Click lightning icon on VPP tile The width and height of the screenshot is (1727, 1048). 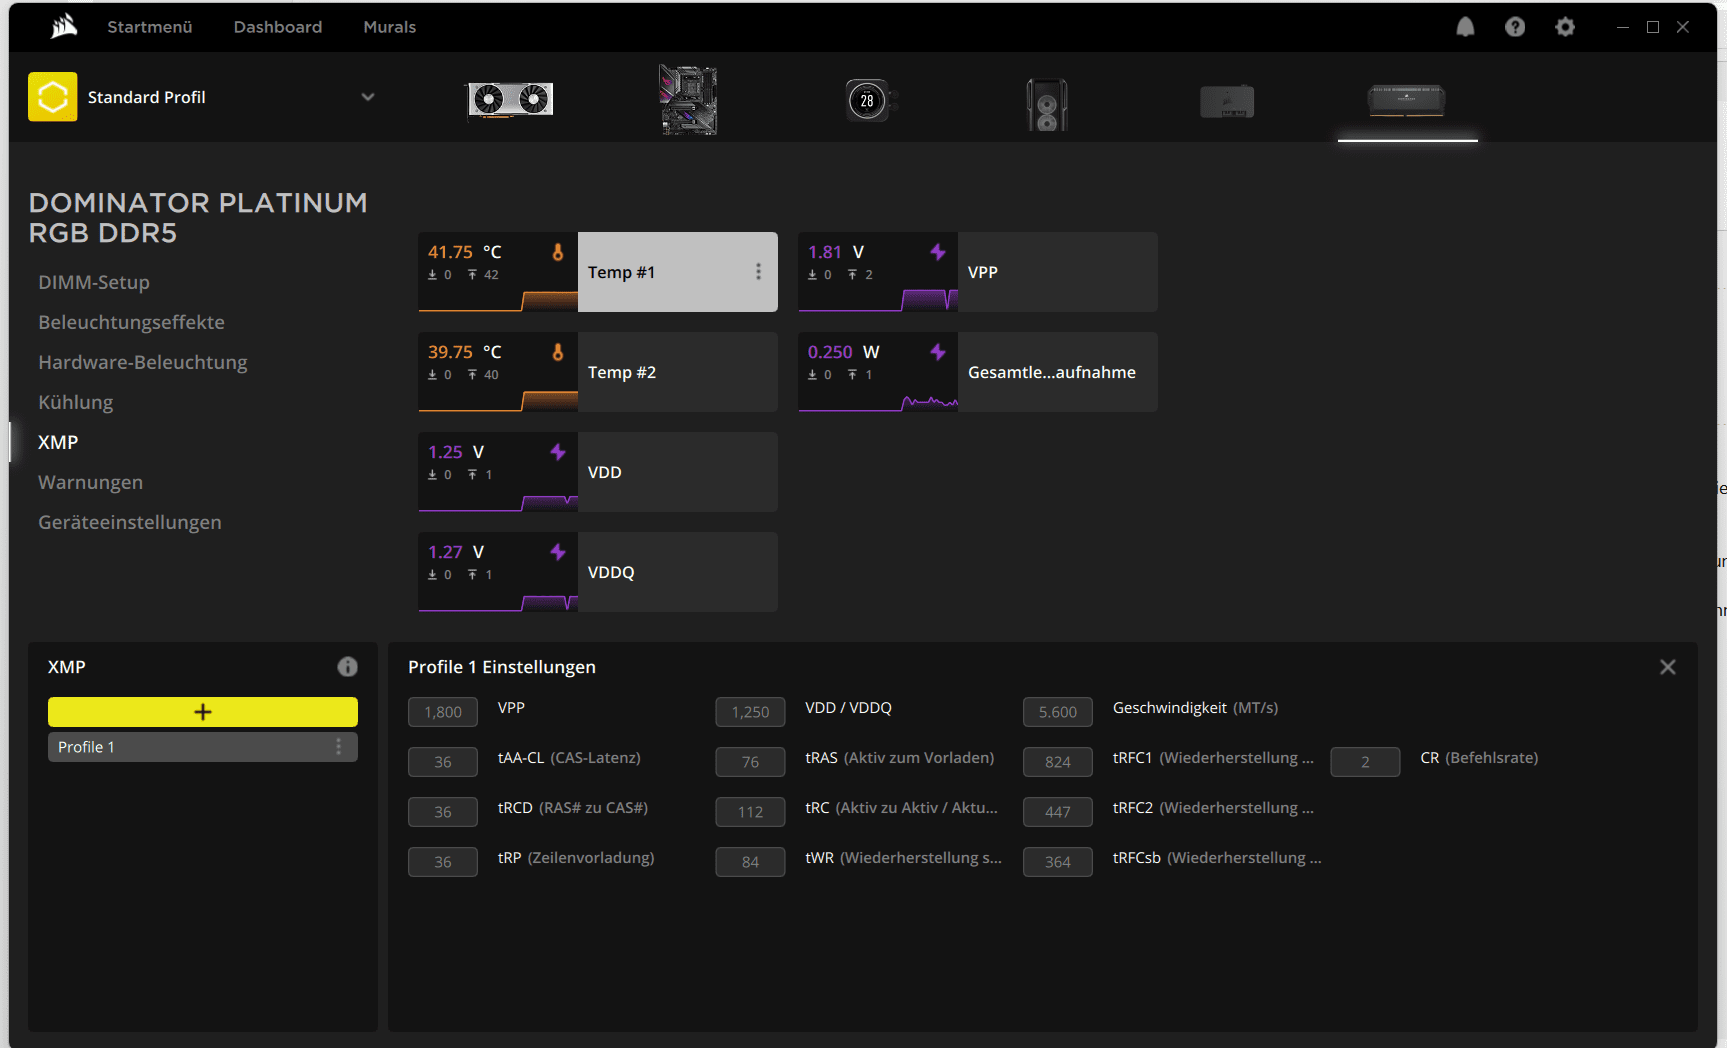click(x=938, y=252)
